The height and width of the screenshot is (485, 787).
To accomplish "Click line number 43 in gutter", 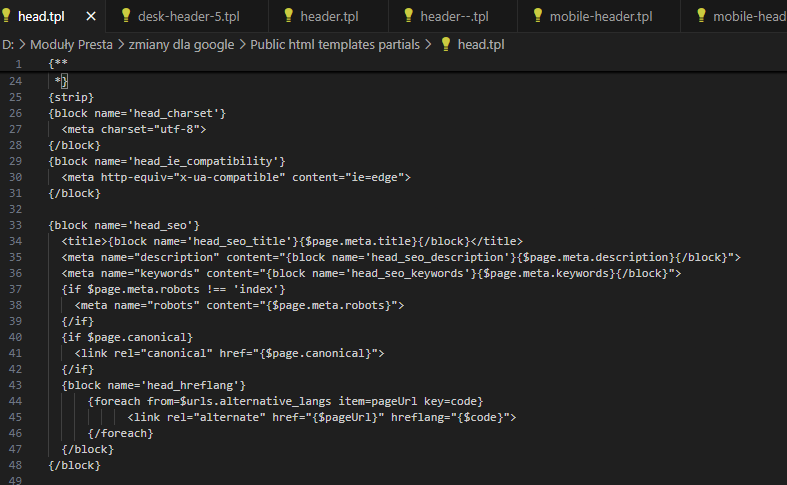I will 16,385.
